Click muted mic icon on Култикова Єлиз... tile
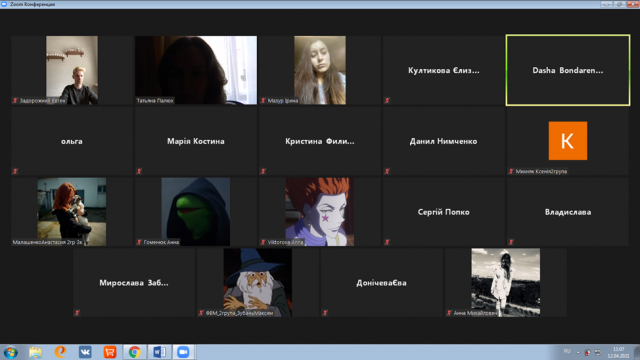Screen dimensions: 640x360 click(x=387, y=100)
